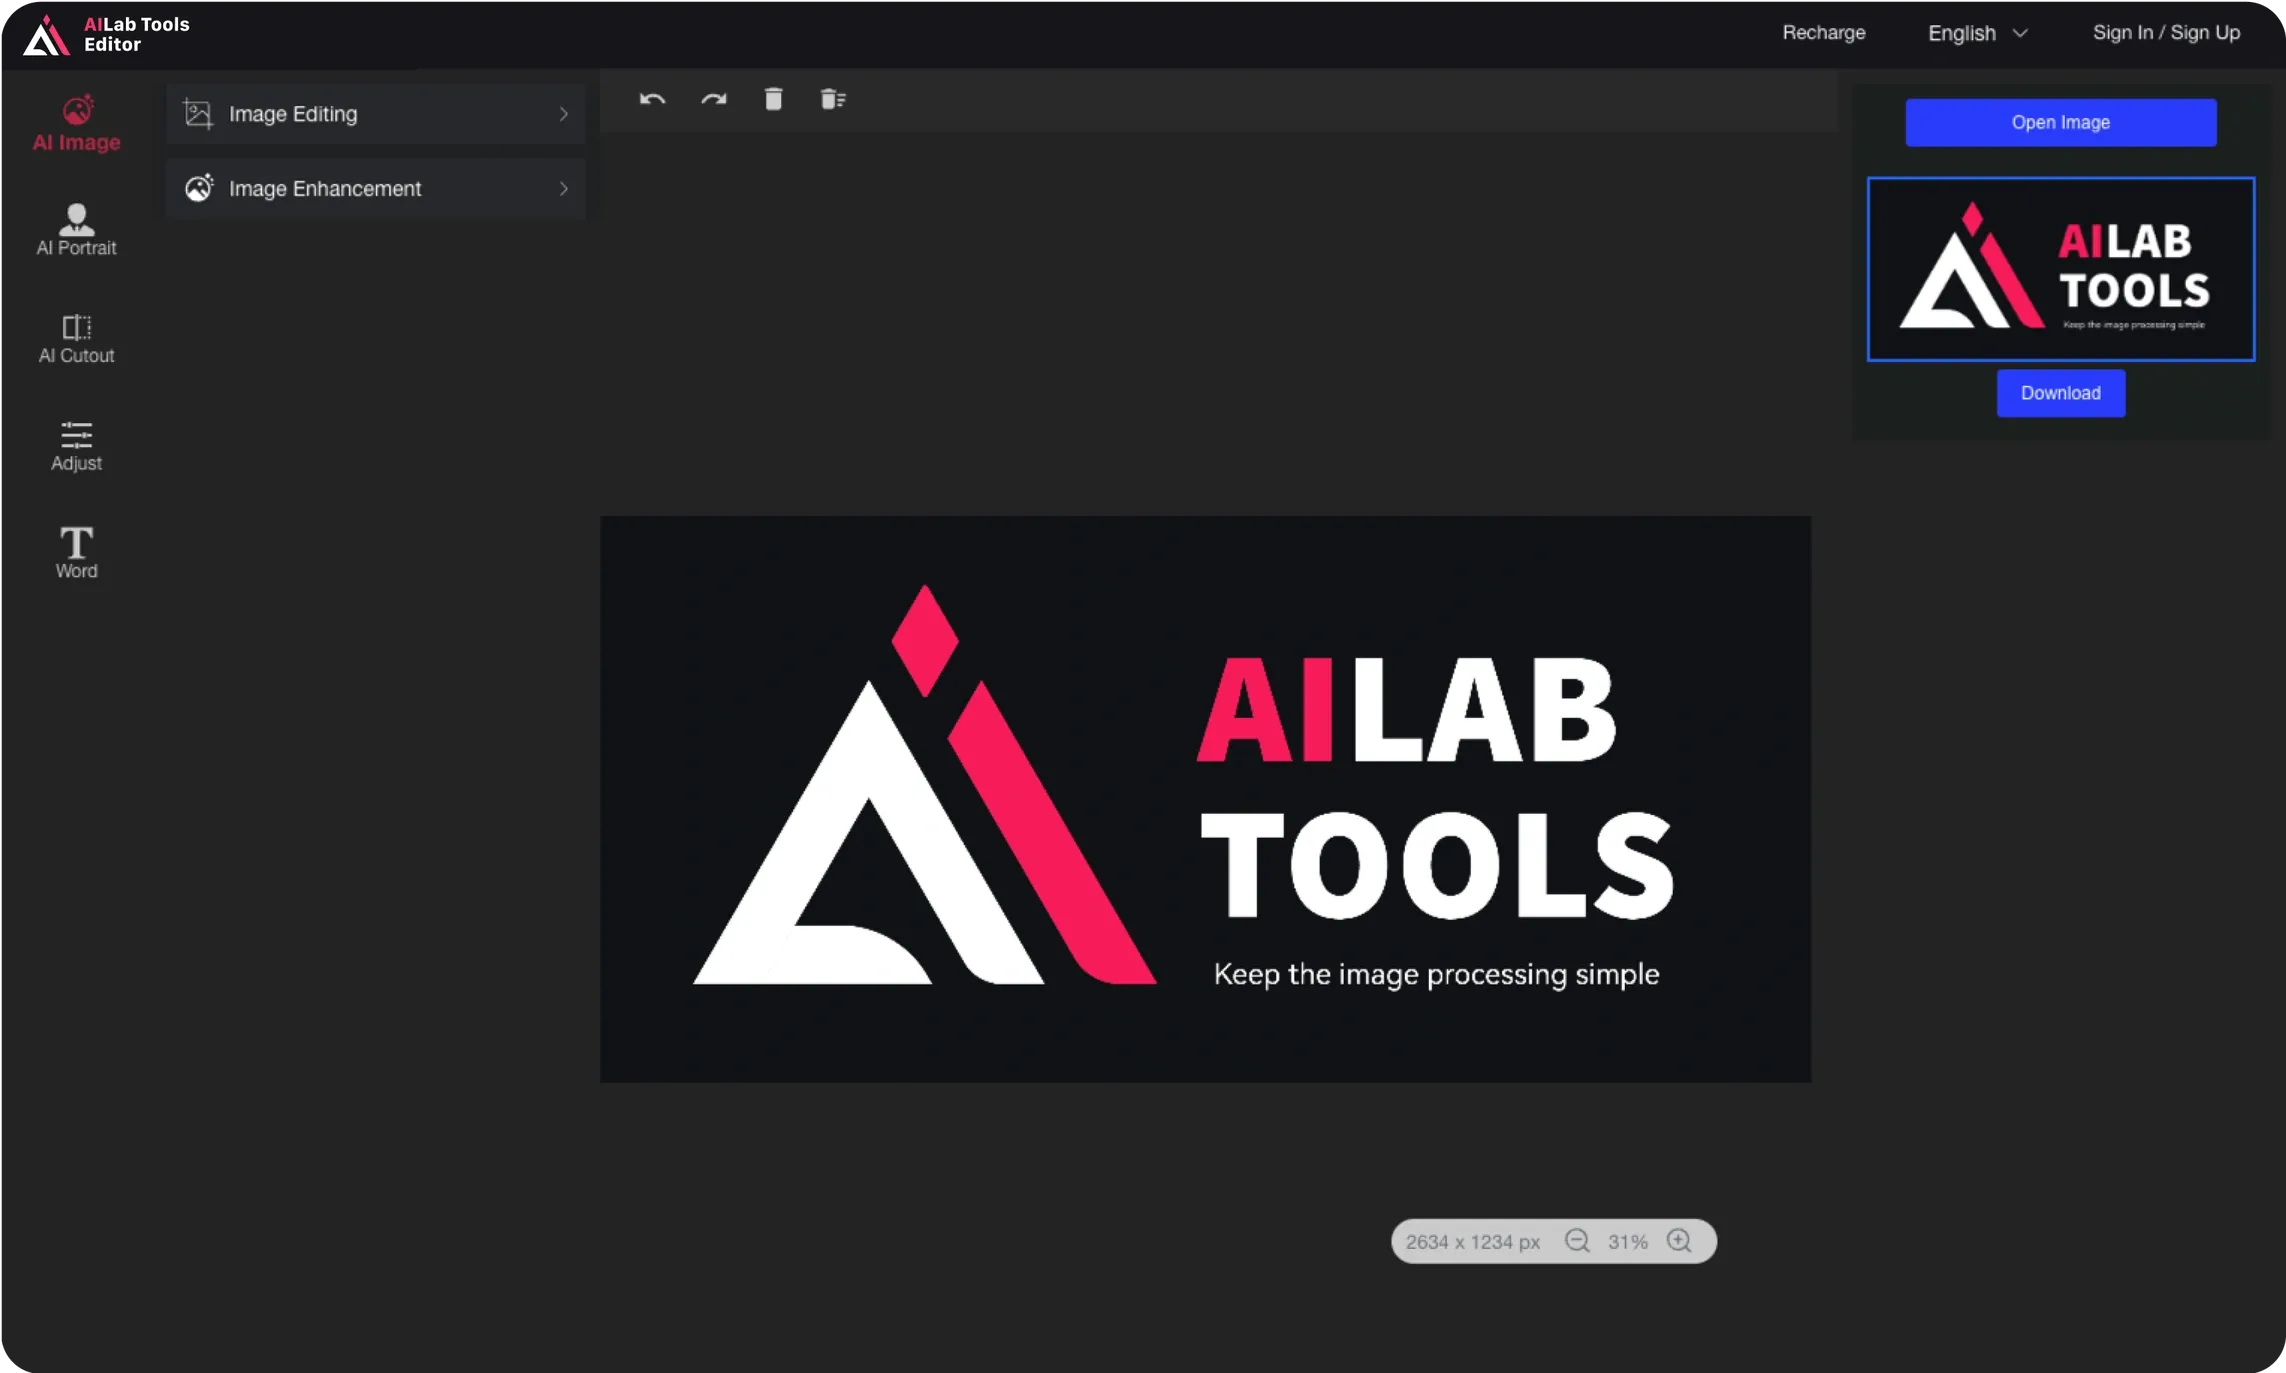Click AILab Tools Editor title text
Image resolution: width=2286 pixels, height=1373 pixels.
click(136, 34)
